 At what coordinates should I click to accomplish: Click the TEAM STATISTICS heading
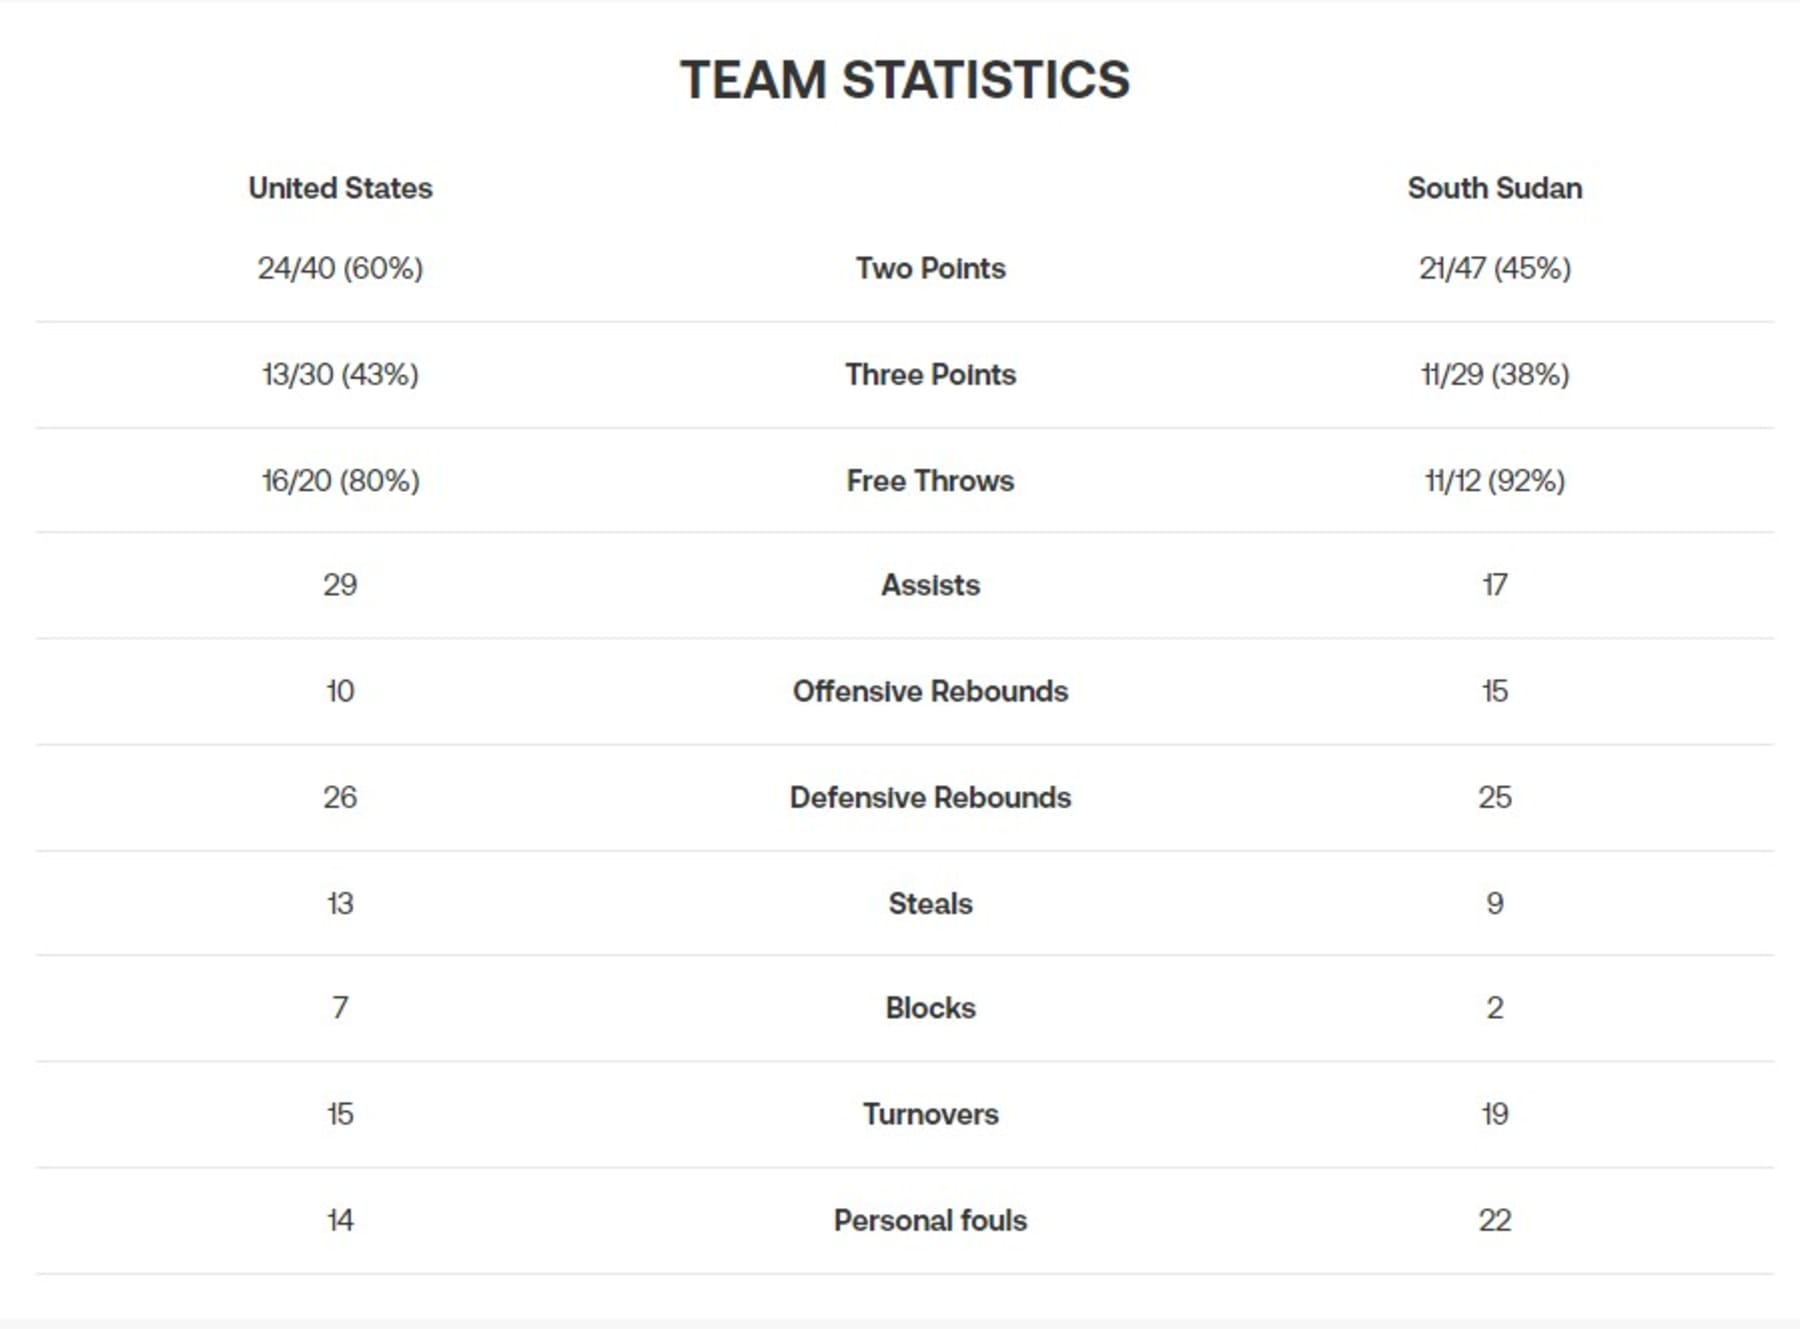[905, 80]
